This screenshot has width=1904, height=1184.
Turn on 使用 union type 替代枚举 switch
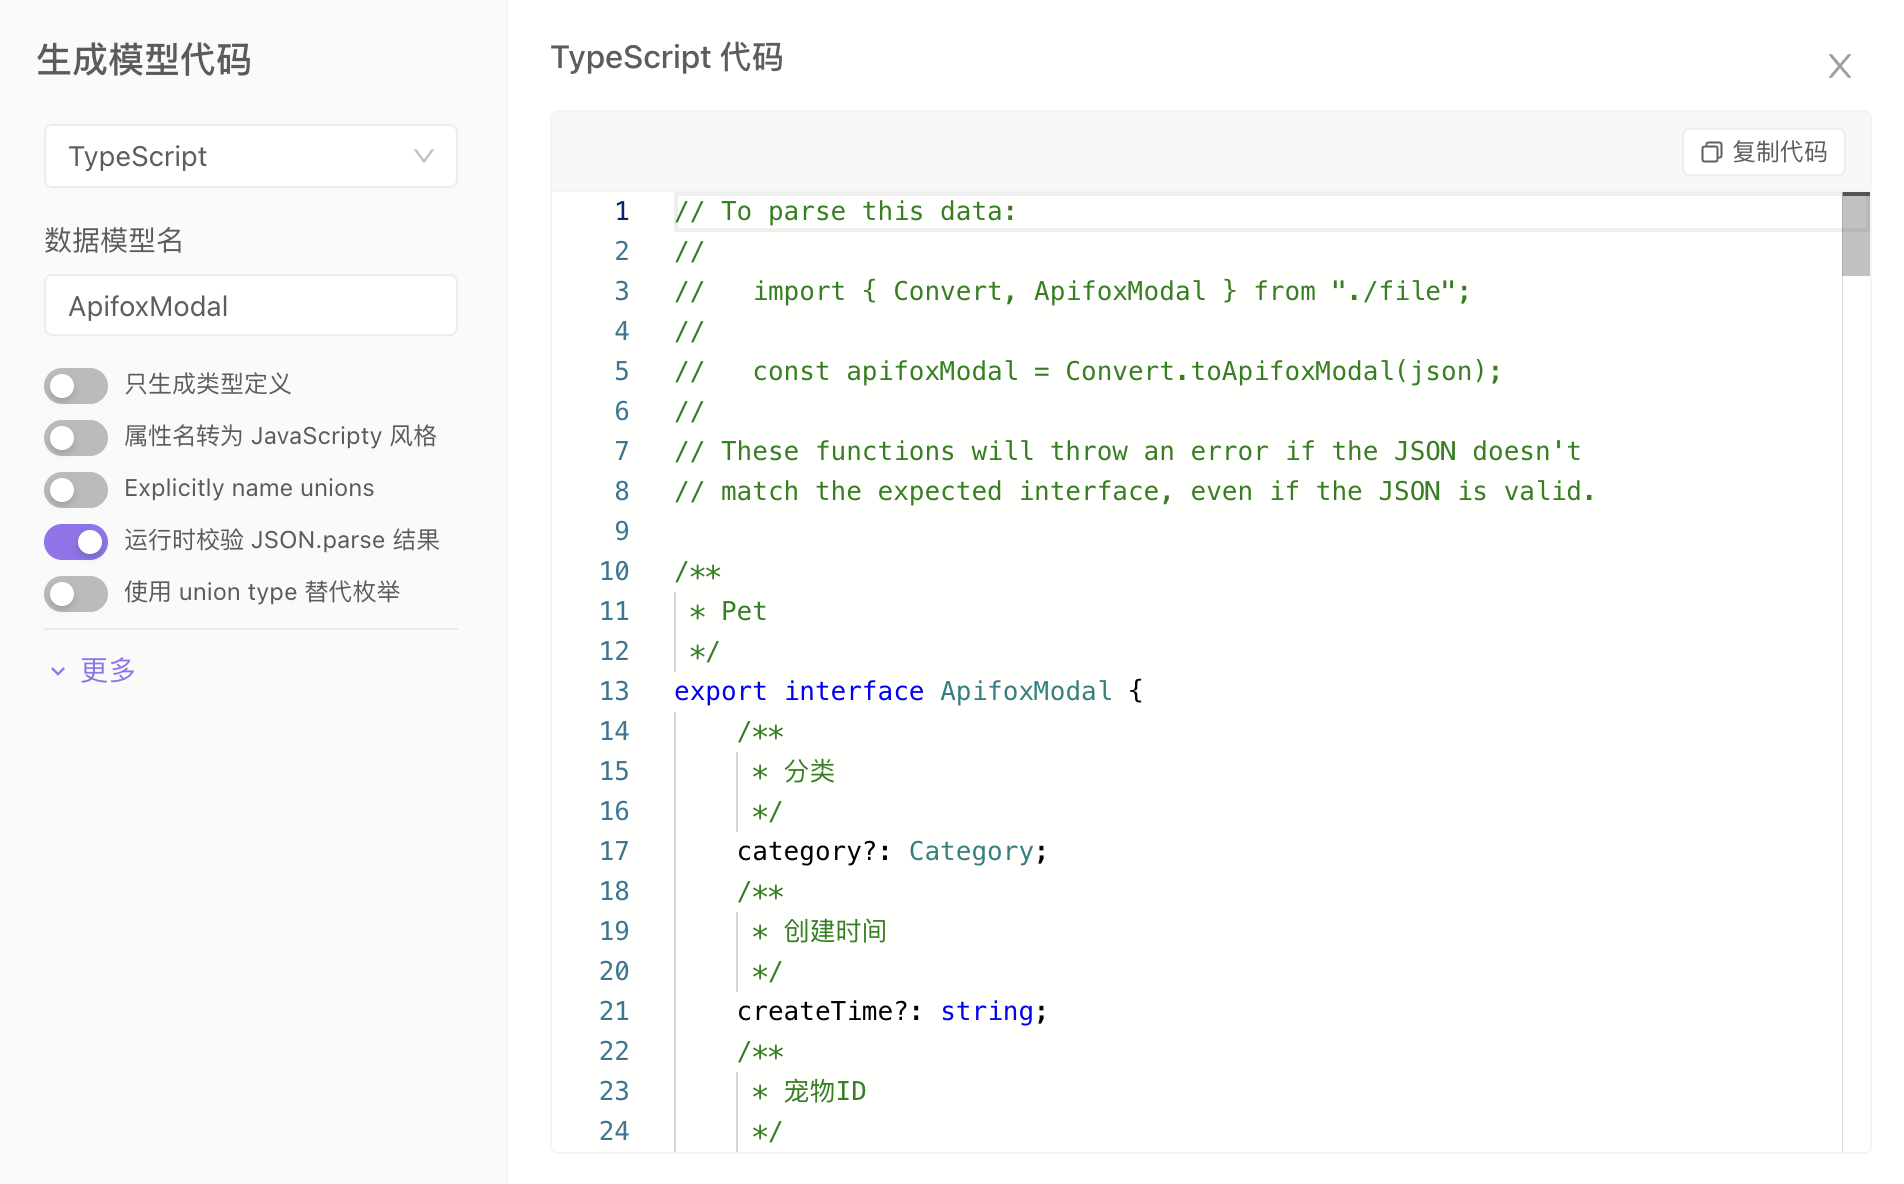point(76,593)
